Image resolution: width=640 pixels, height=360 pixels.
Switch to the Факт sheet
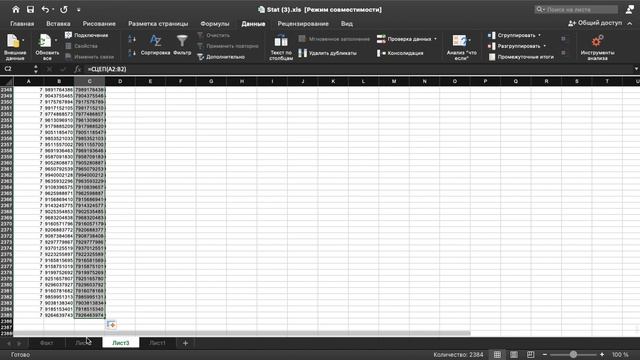[47, 343]
